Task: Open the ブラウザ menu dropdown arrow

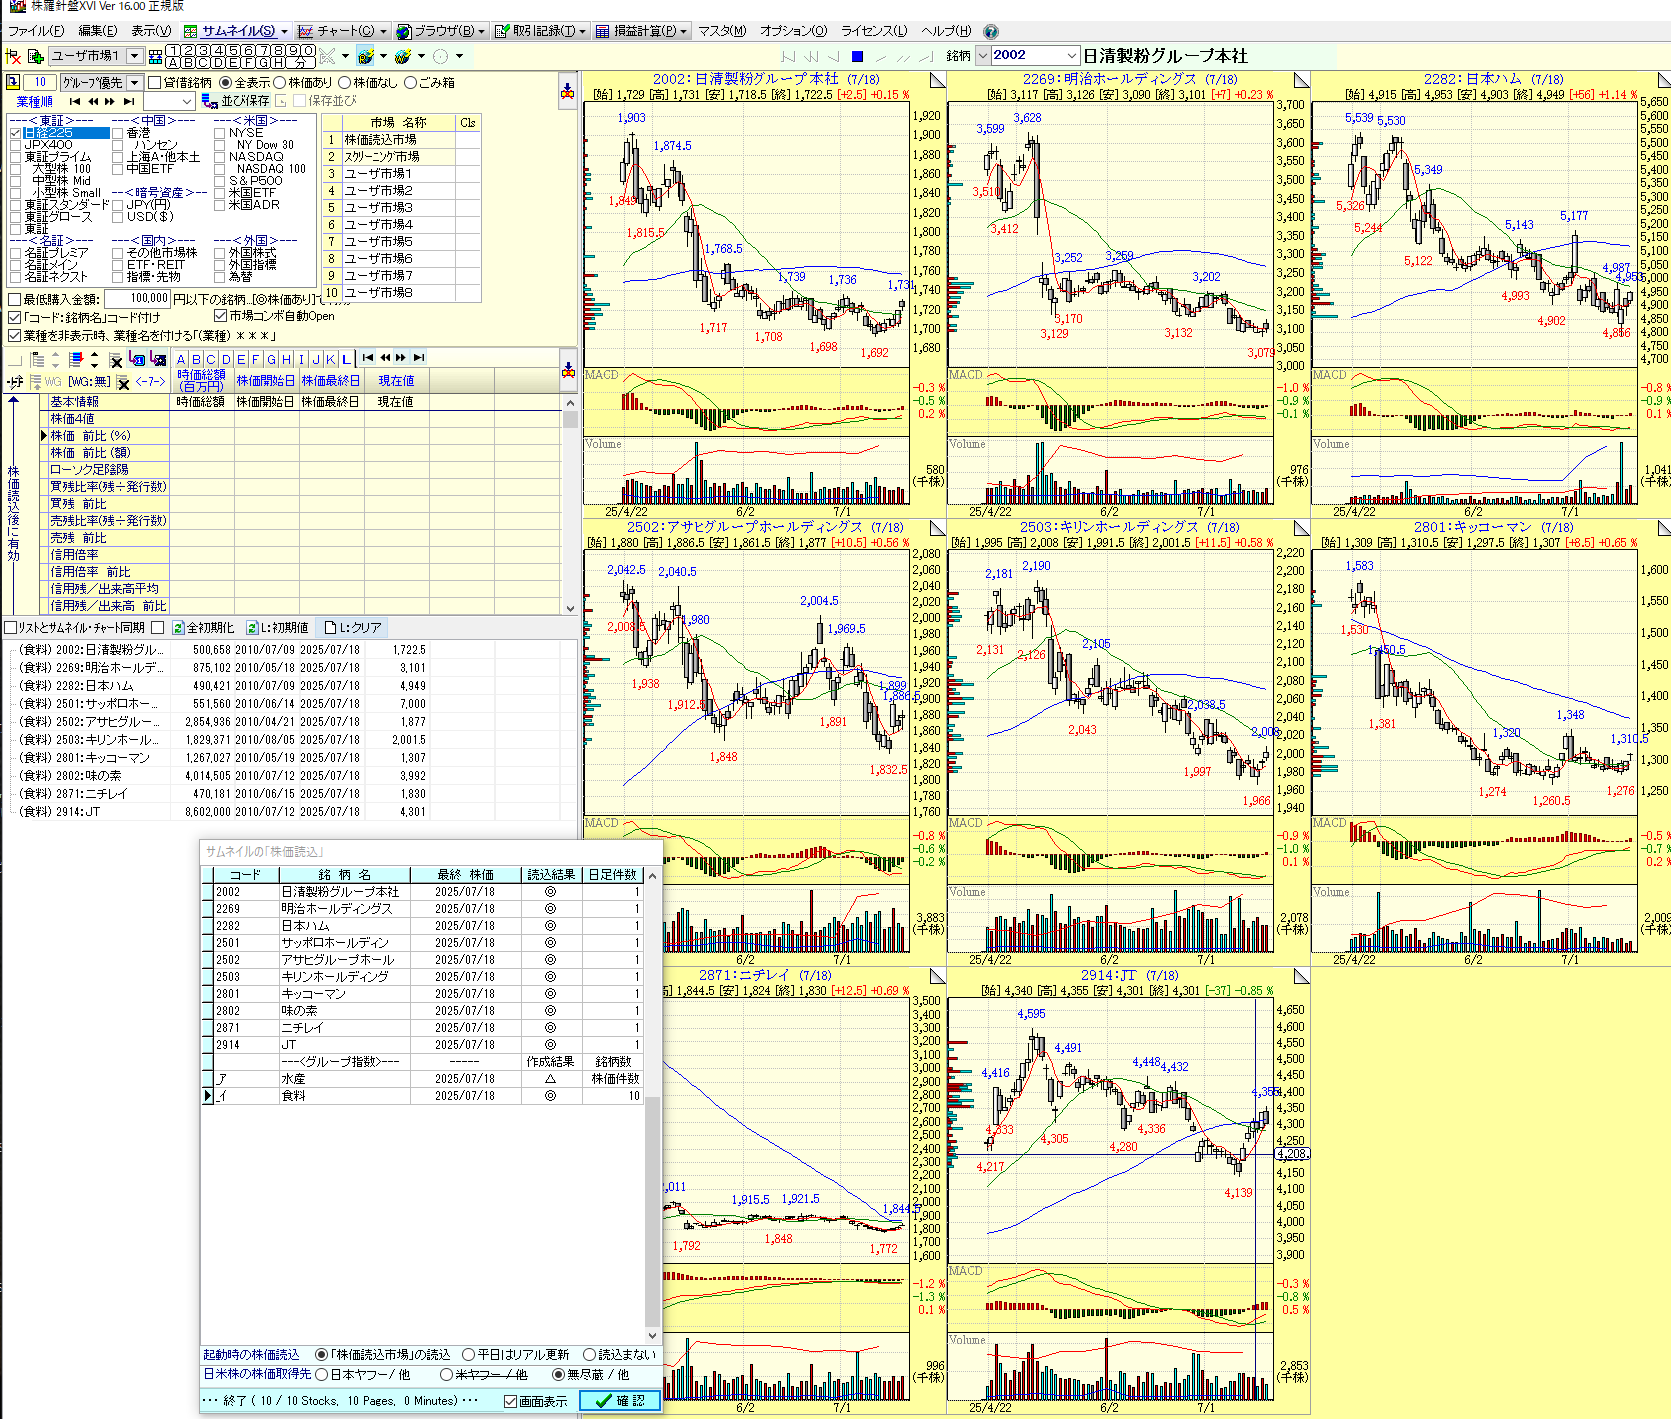Action: (x=481, y=31)
